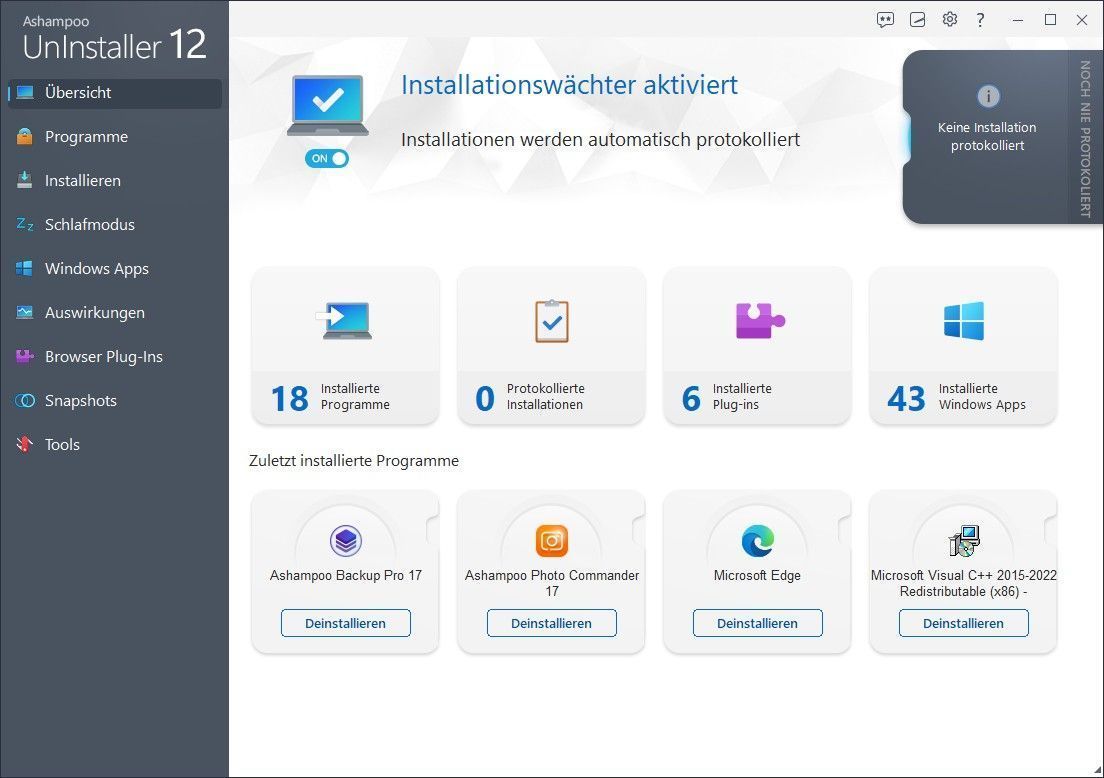This screenshot has height=778, width=1104.
Task: Open the 18 Installierte Programme tile
Action: [x=345, y=346]
